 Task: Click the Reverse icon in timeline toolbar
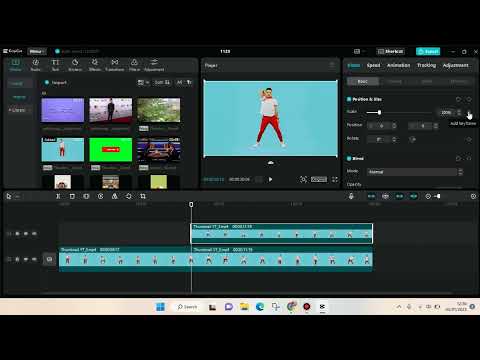click(100, 196)
